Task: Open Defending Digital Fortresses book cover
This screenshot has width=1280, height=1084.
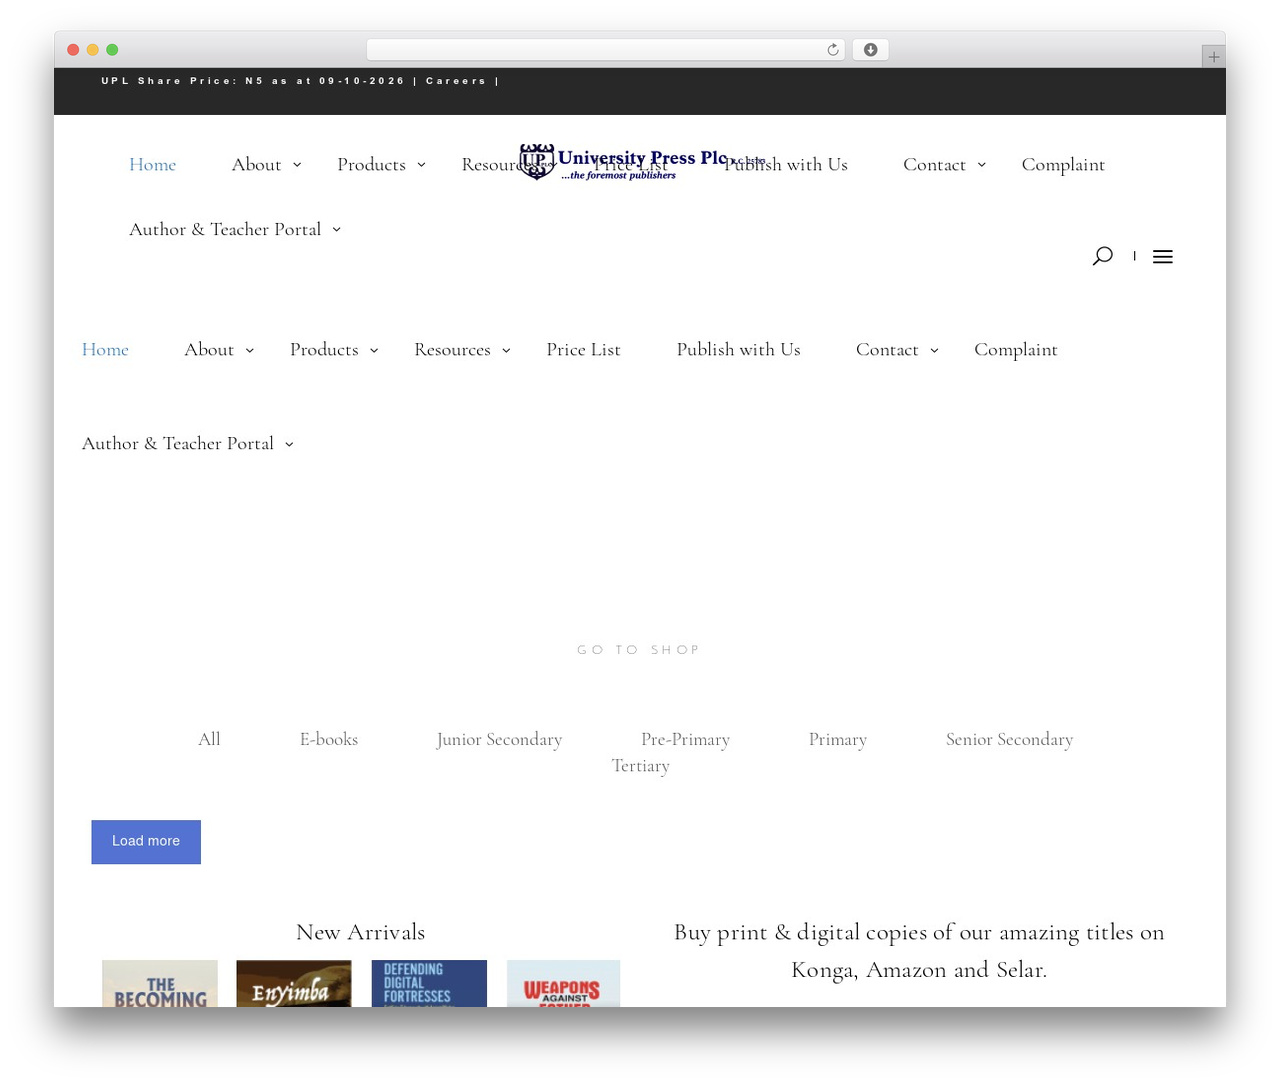Action: click(429, 984)
